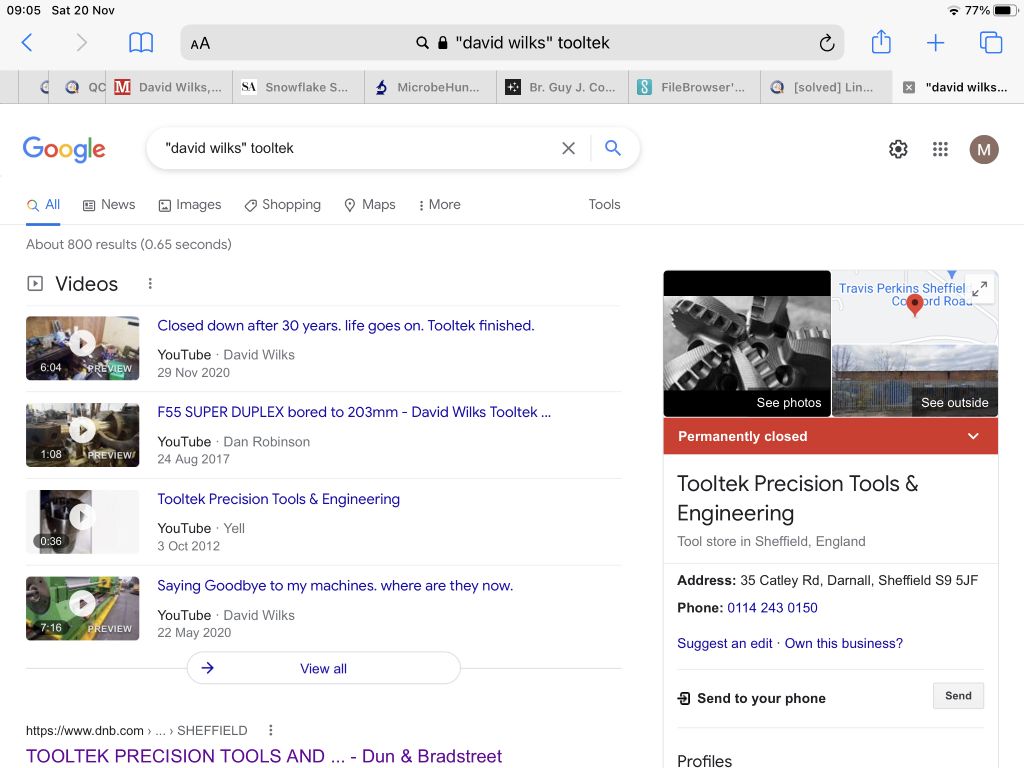Play the 6:04 Closed down video thumbnail
1024x768 pixels.
click(82, 348)
